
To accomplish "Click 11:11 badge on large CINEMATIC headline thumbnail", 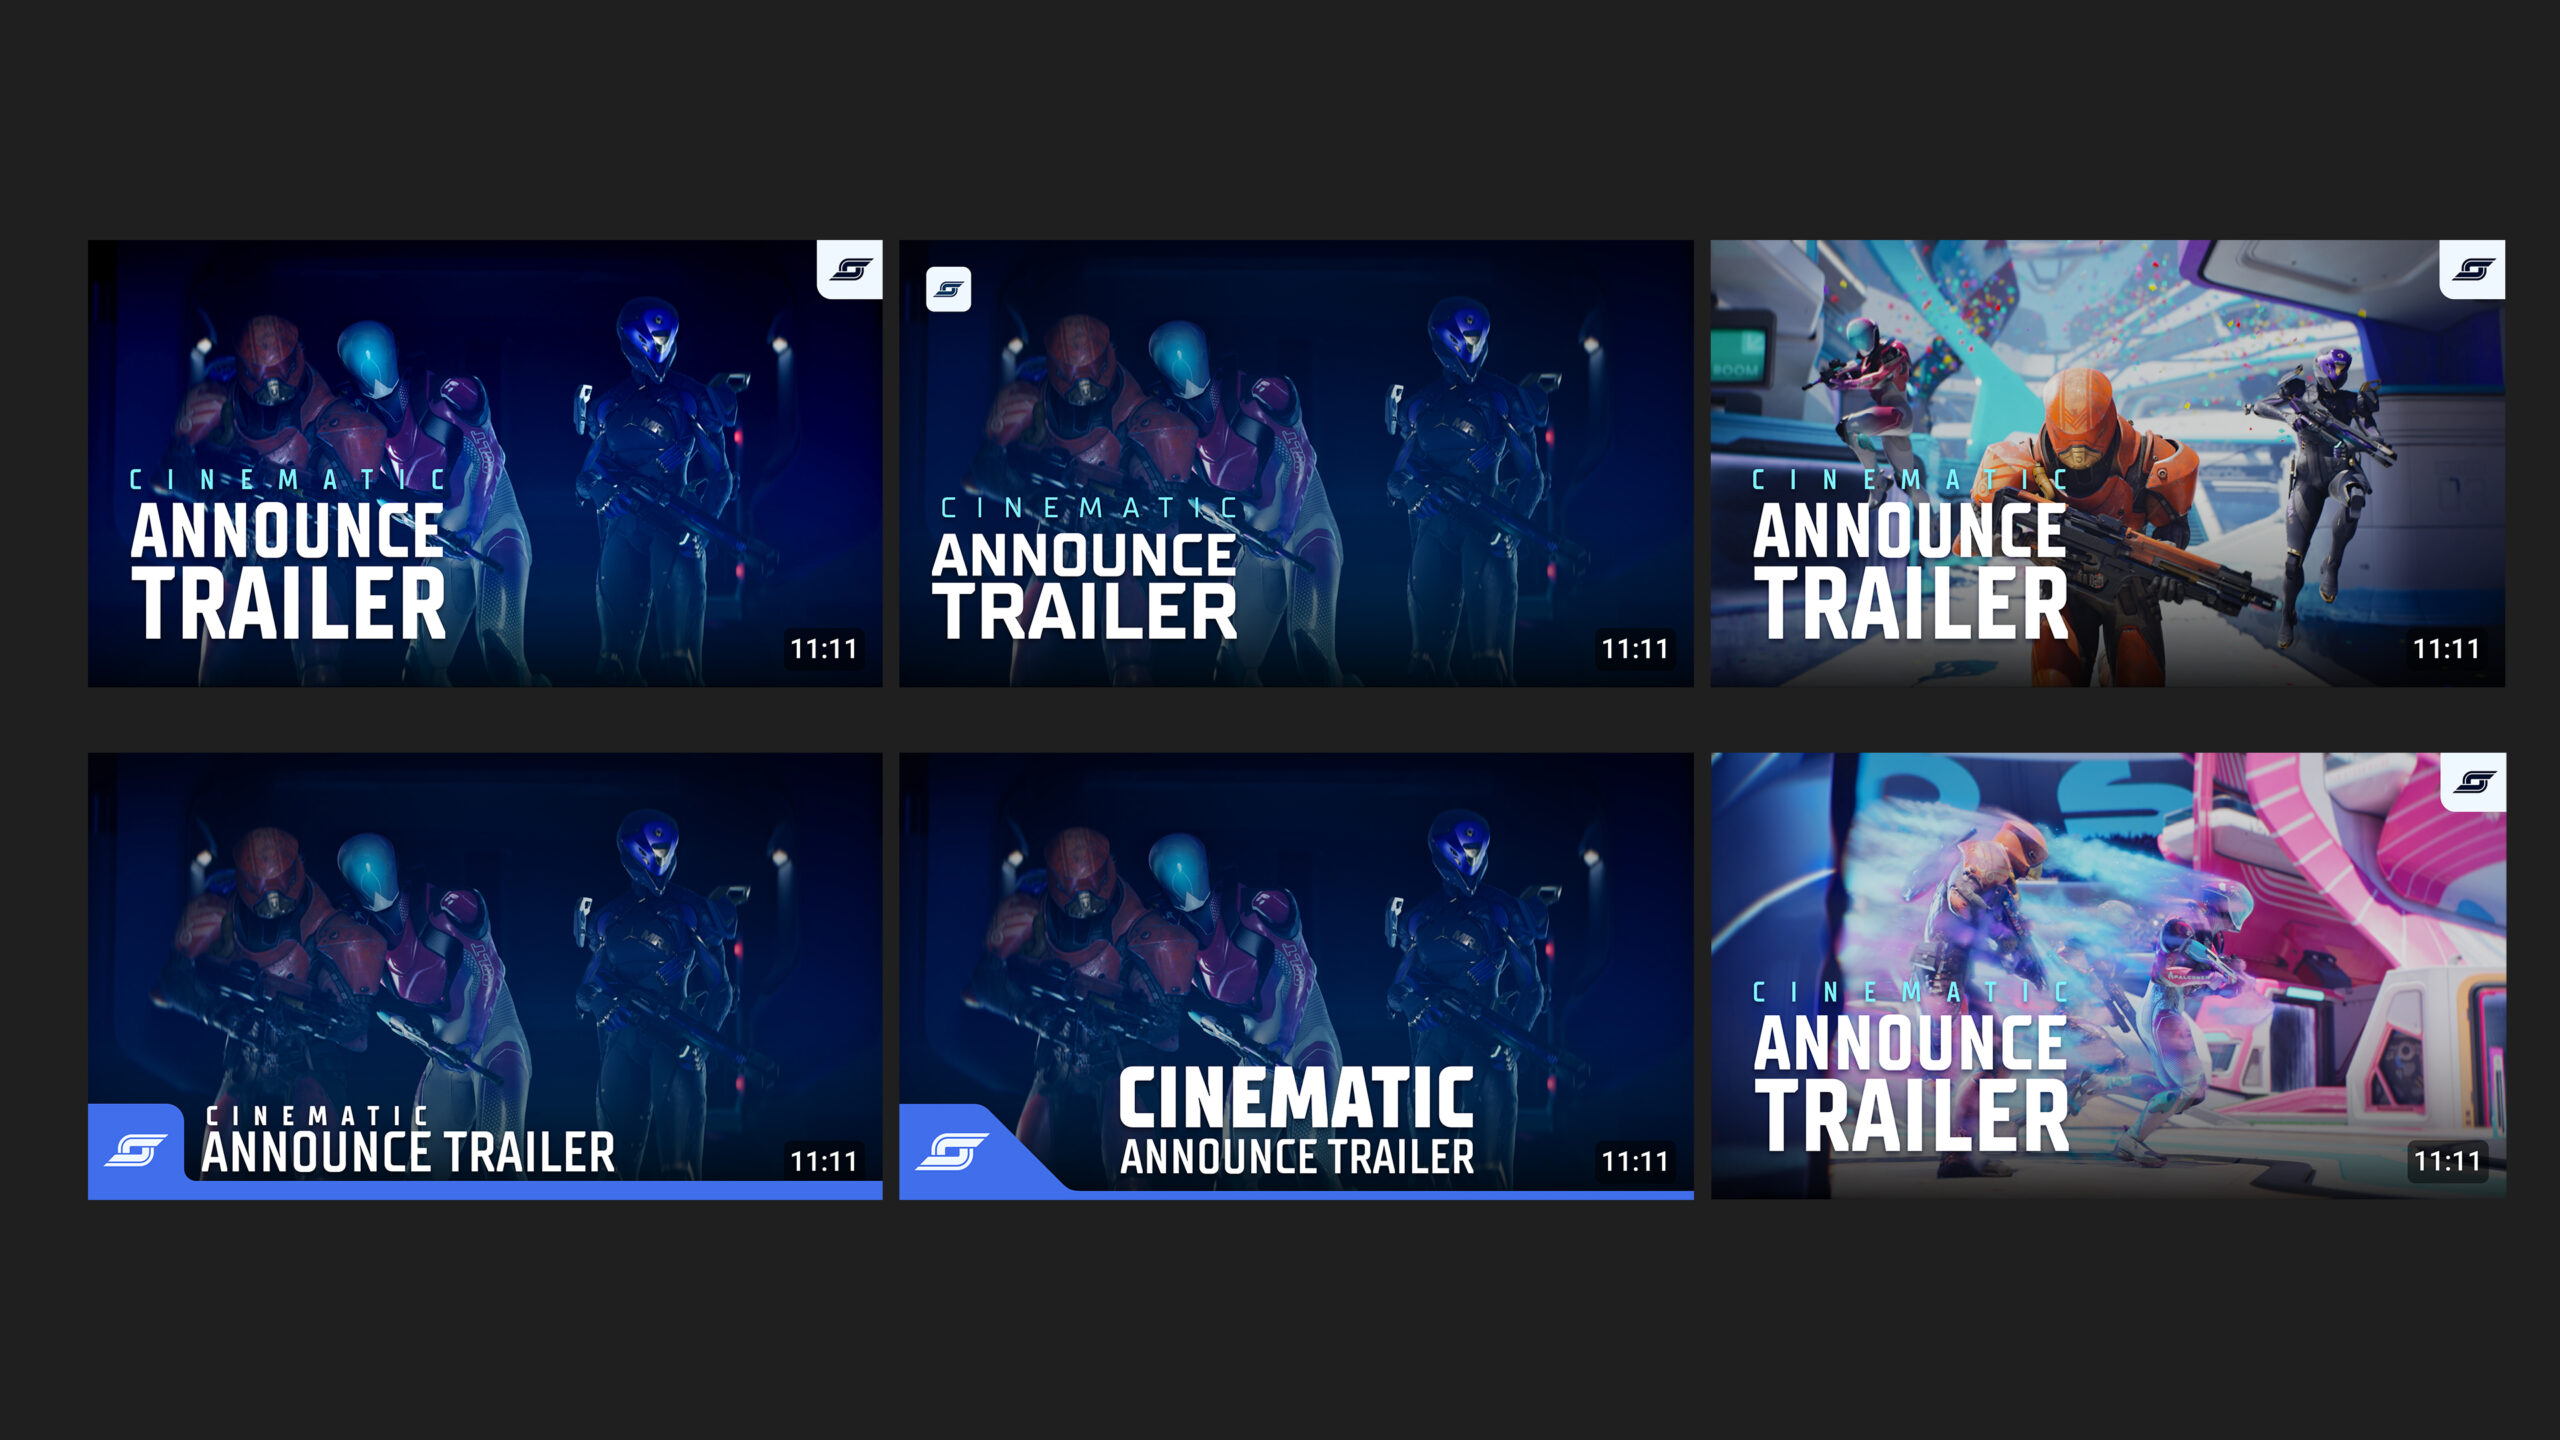I will [x=1635, y=1161].
